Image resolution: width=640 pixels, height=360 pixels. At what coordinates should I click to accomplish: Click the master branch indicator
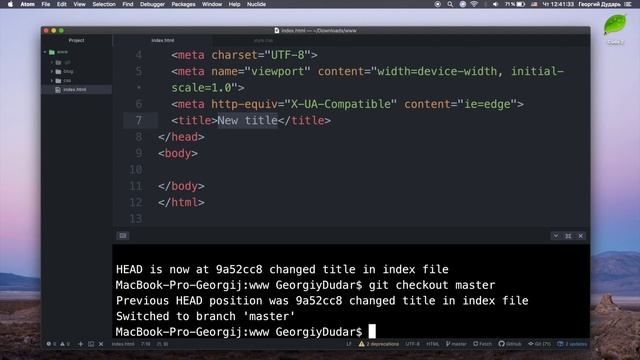click(456, 344)
